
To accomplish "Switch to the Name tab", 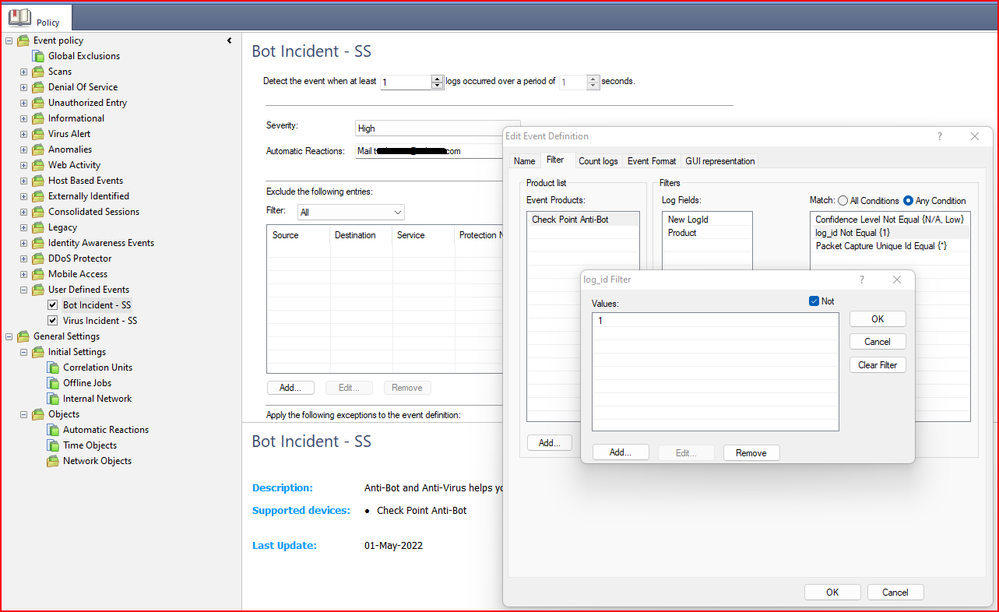I will tap(524, 161).
